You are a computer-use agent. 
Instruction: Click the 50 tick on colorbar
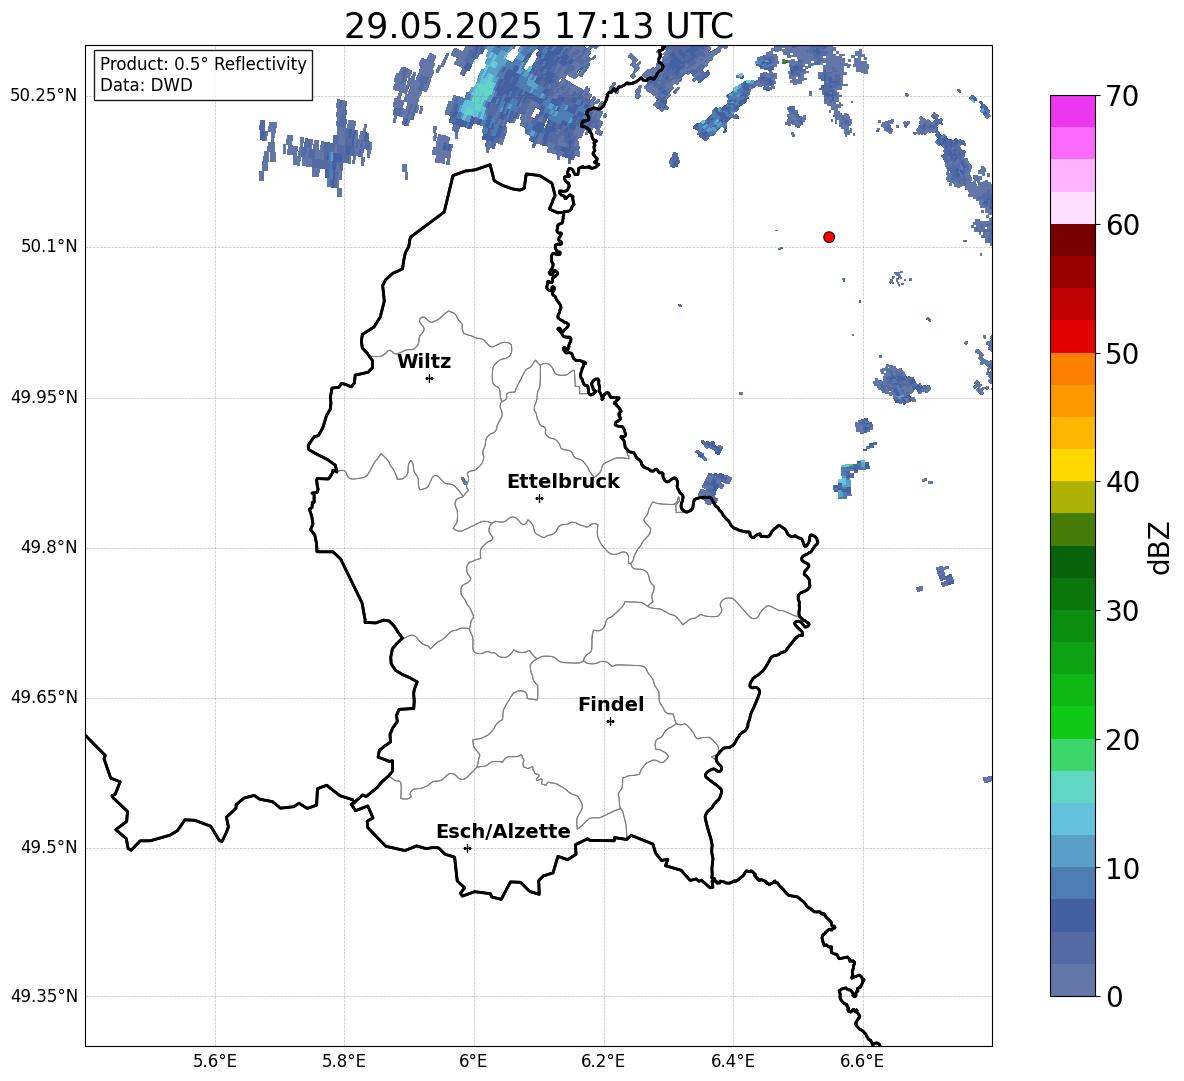click(x=1123, y=353)
